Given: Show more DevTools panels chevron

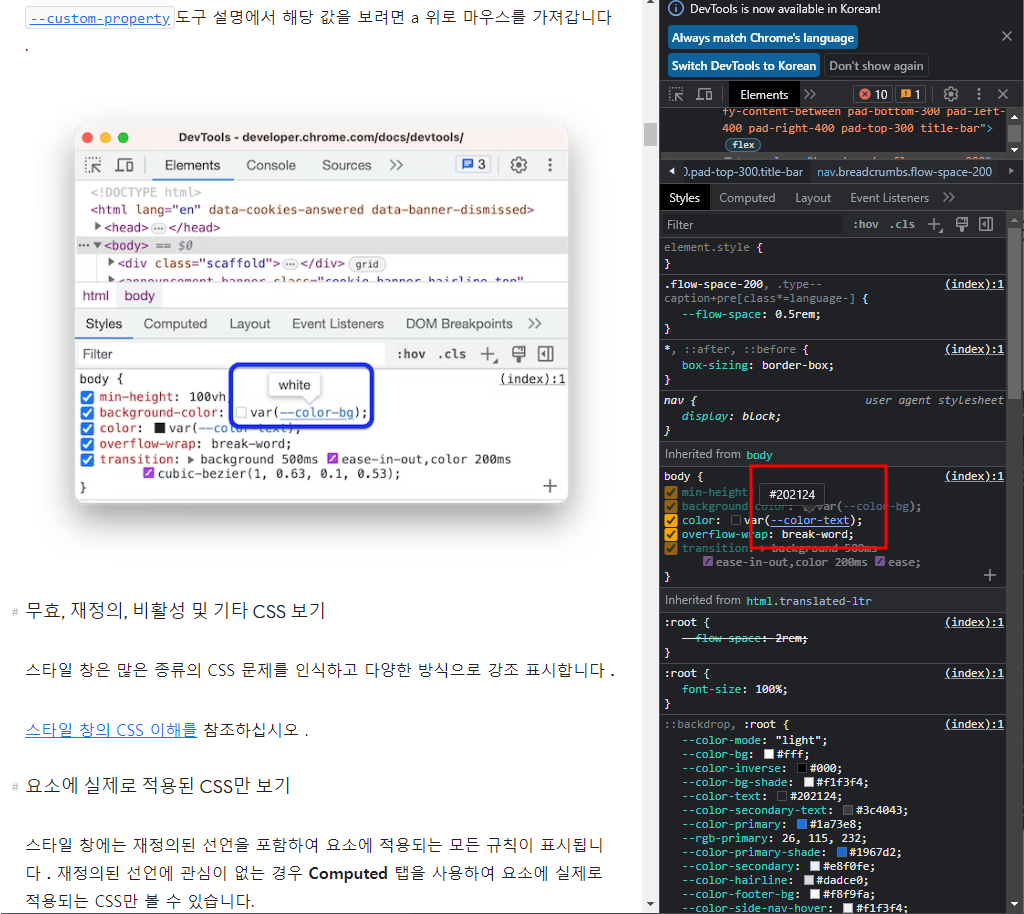Looking at the screenshot, I should tap(810, 94).
